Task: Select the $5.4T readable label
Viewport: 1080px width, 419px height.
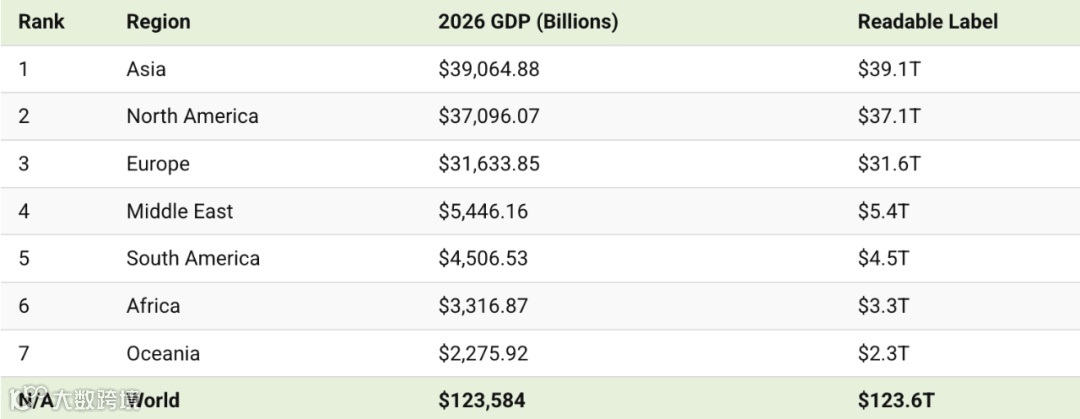Action: coord(883,211)
